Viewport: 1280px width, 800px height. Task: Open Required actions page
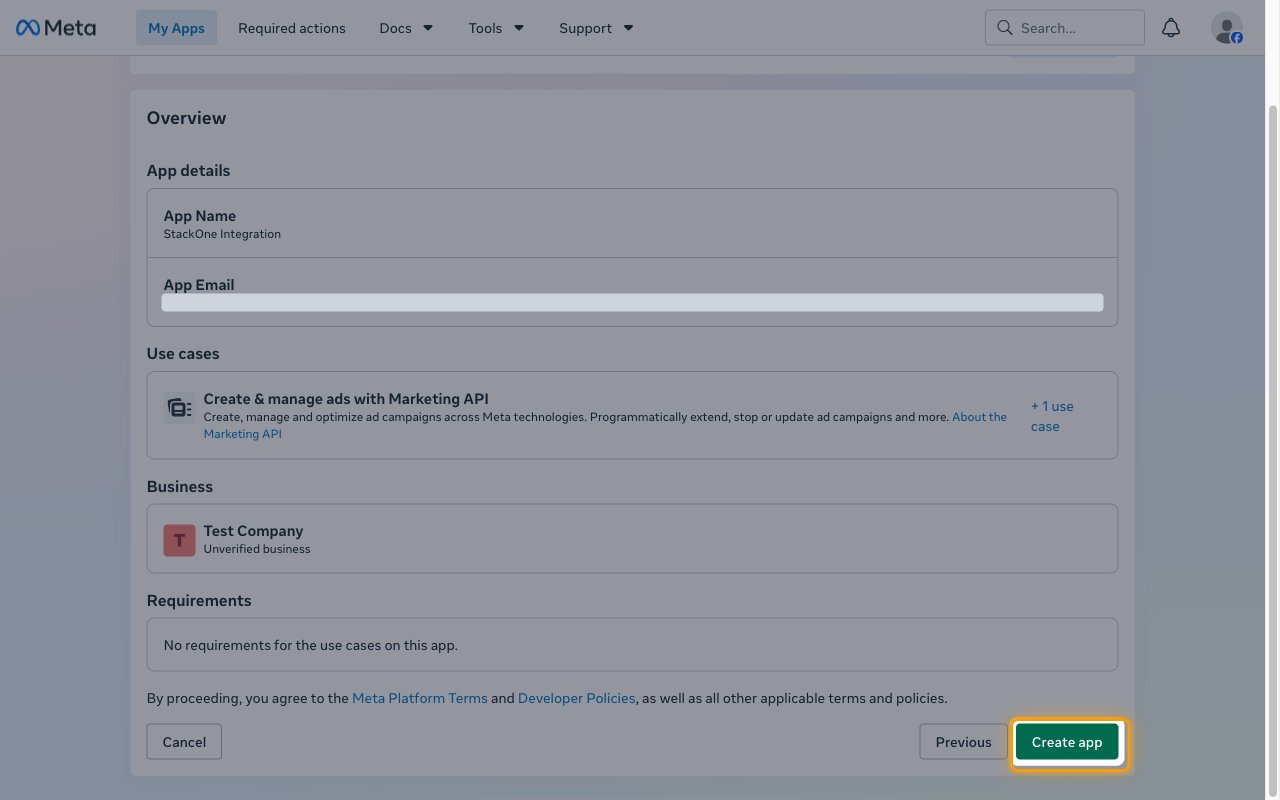click(292, 28)
